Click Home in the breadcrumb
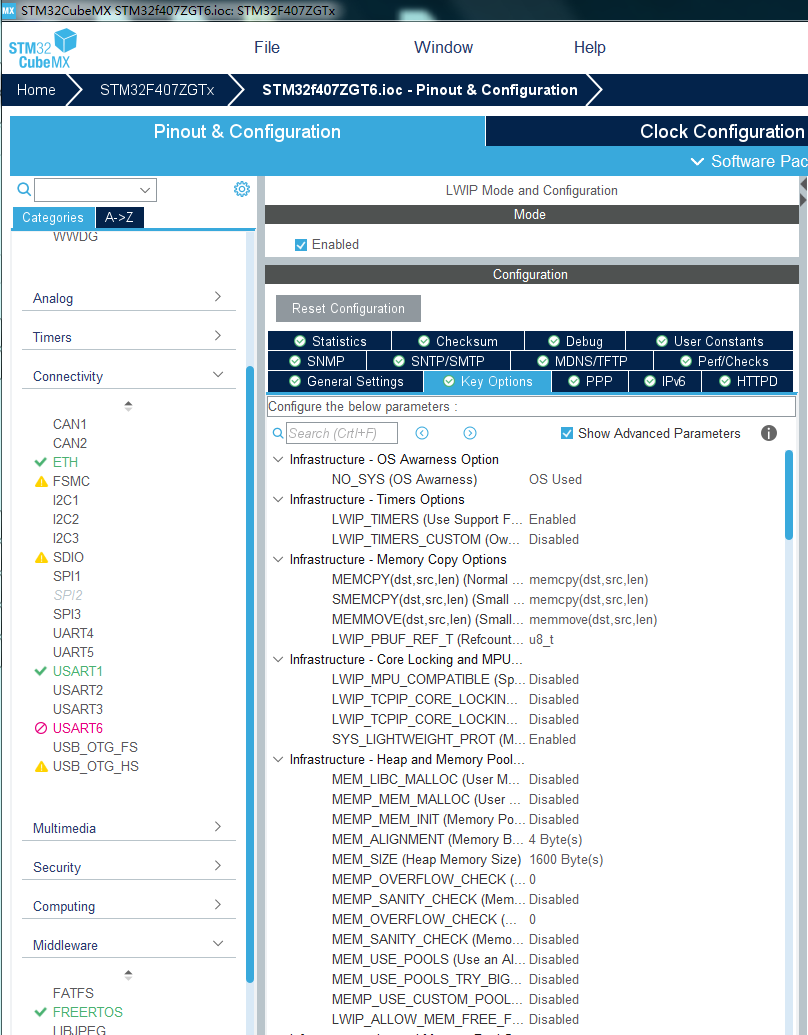The height and width of the screenshot is (1035, 808). pos(36,90)
